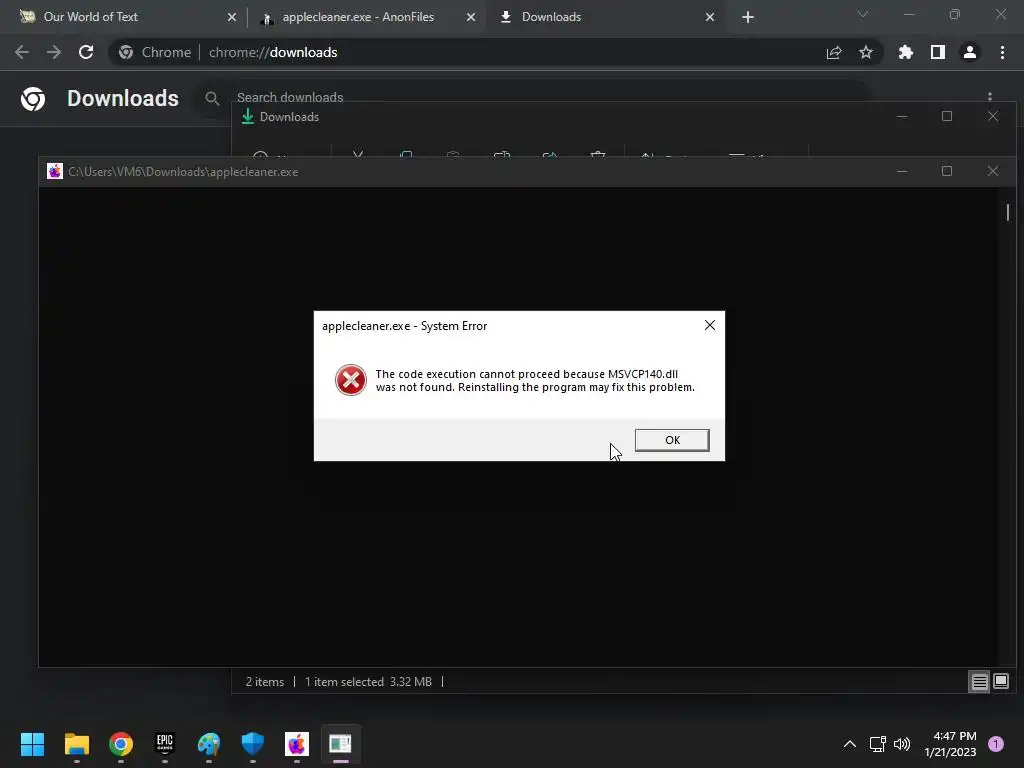
Task: Open the clock and date flyout
Action: coord(950,744)
